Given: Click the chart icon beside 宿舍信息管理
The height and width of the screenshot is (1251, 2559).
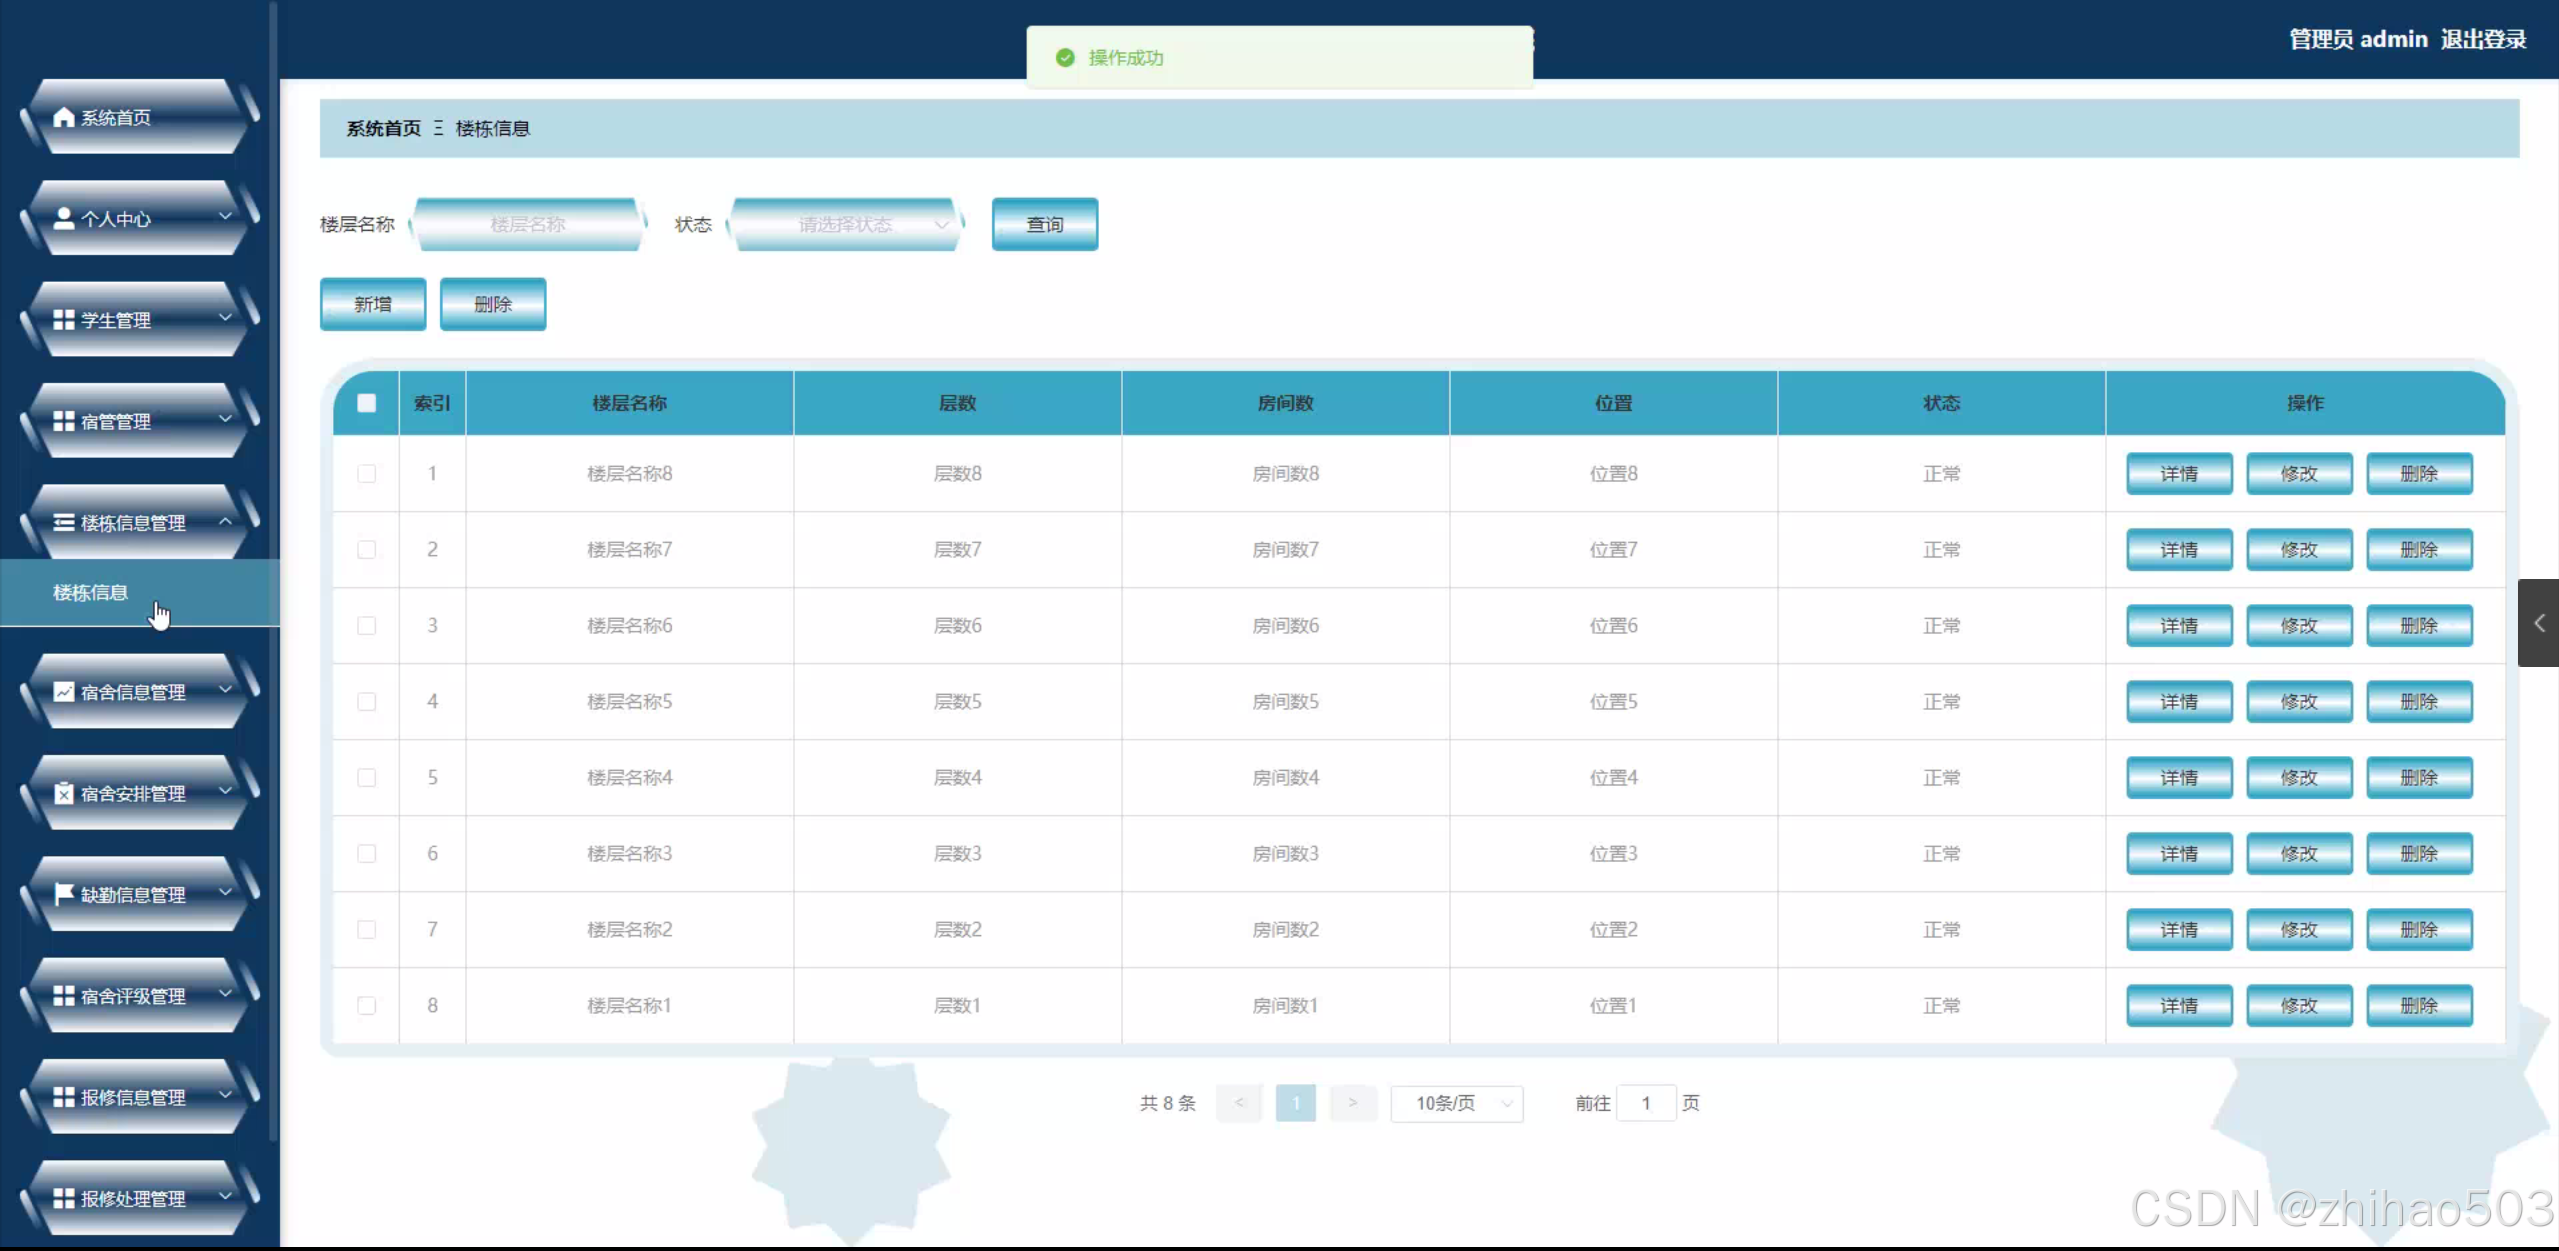Looking at the screenshot, I should click(64, 691).
